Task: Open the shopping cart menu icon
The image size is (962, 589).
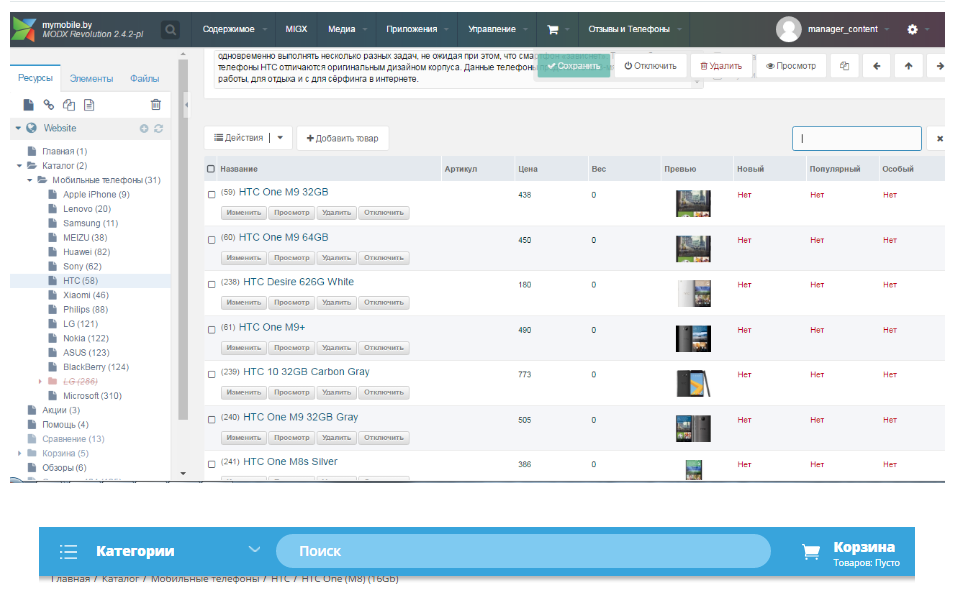Action: click(553, 29)
